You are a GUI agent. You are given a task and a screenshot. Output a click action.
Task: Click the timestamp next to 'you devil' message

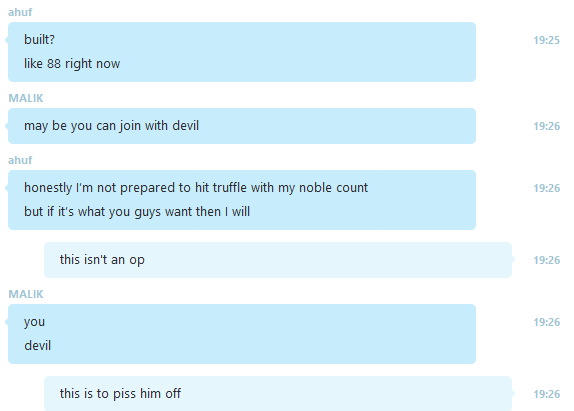(x=546, y=322)
